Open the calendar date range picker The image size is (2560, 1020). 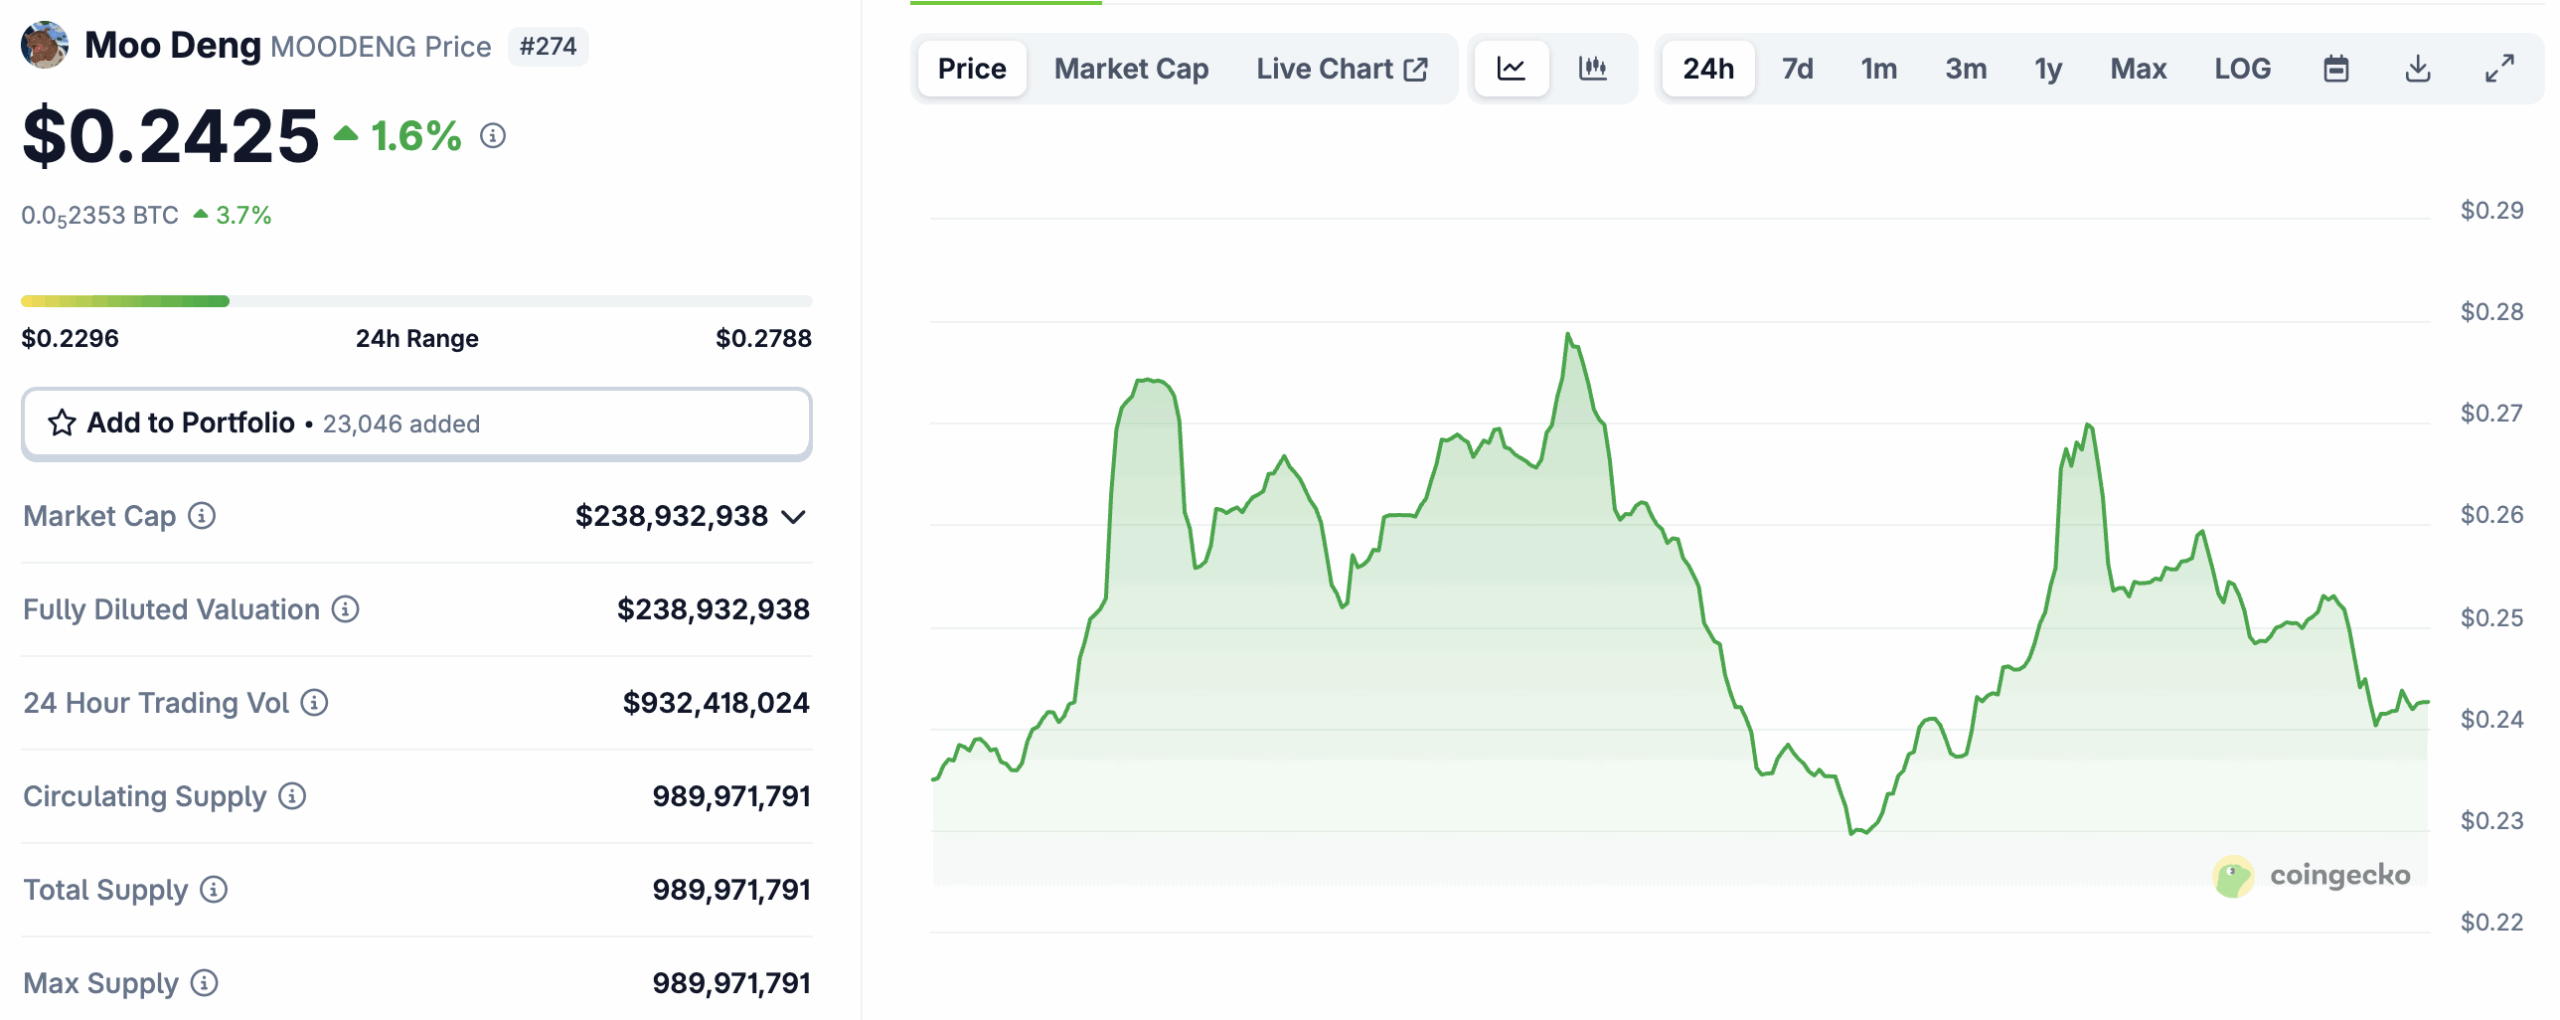[2335, 69]
